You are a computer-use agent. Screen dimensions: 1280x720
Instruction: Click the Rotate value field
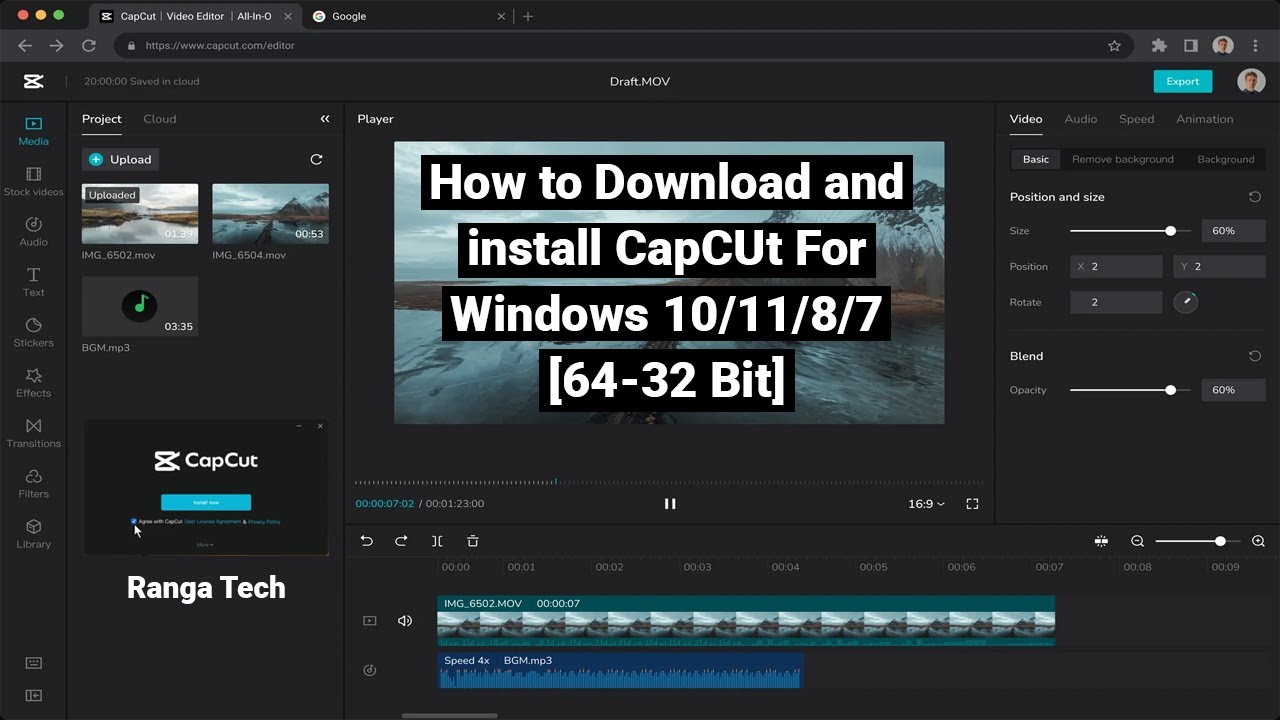[x=1116, y=302]
